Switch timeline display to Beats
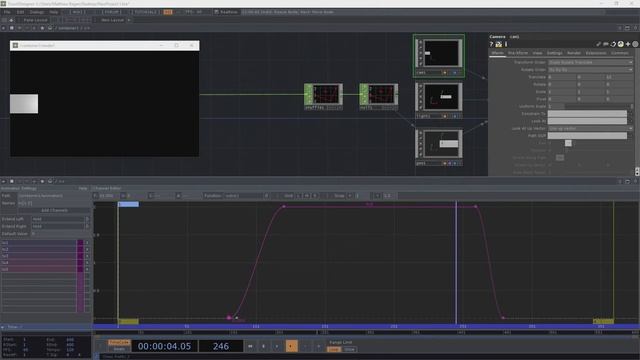The image size is (640, 360). 119,349
